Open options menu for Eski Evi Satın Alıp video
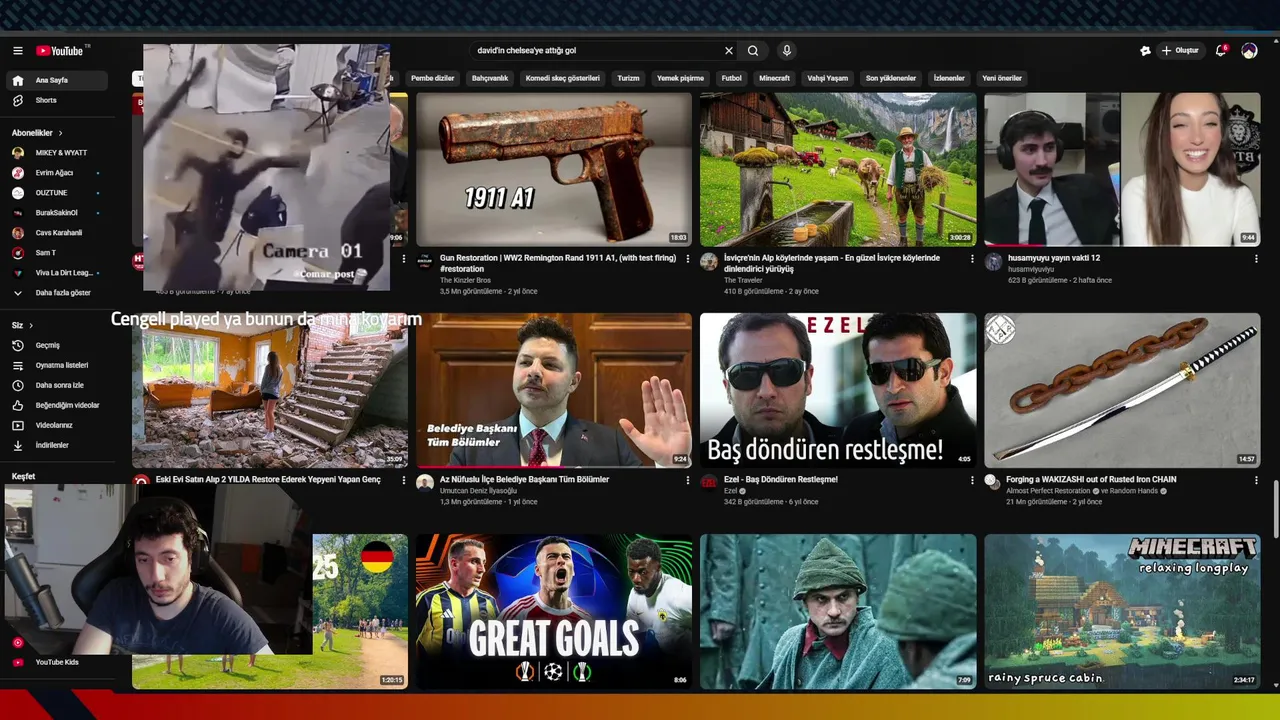The image size is (1280, 720). tap(404, 480)
